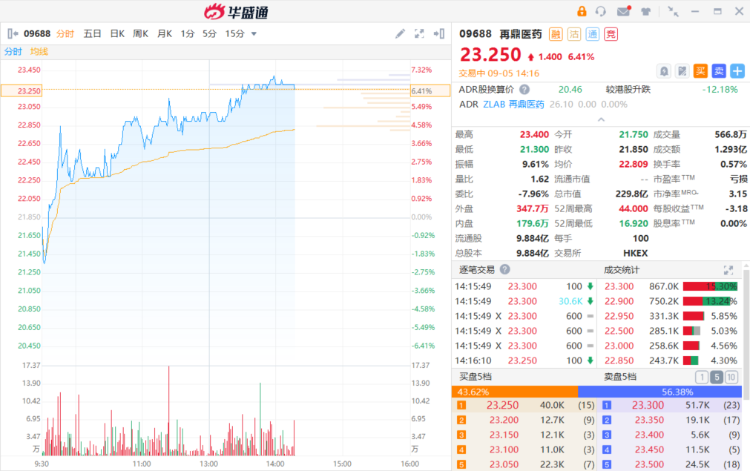This screenshot has width=750, height=471.
Task: Open customer service headset icon
Action: (x=601, y=11)
